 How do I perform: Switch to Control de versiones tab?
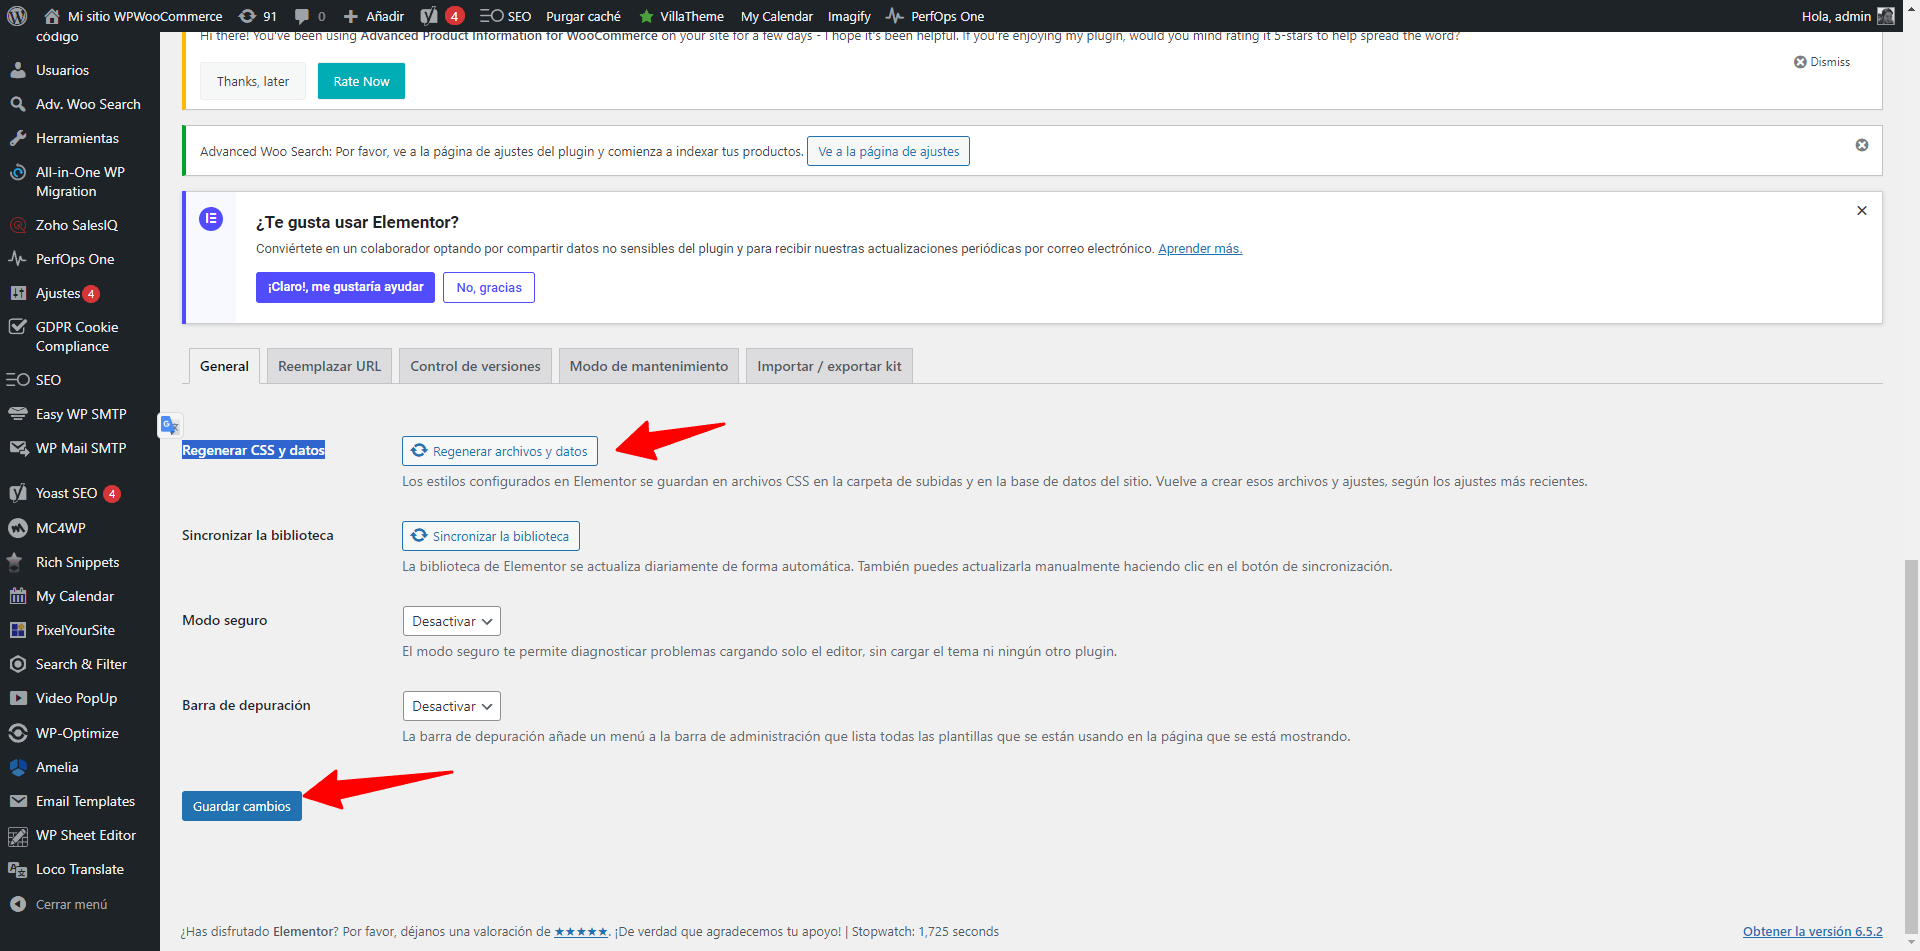click(475, 366)
